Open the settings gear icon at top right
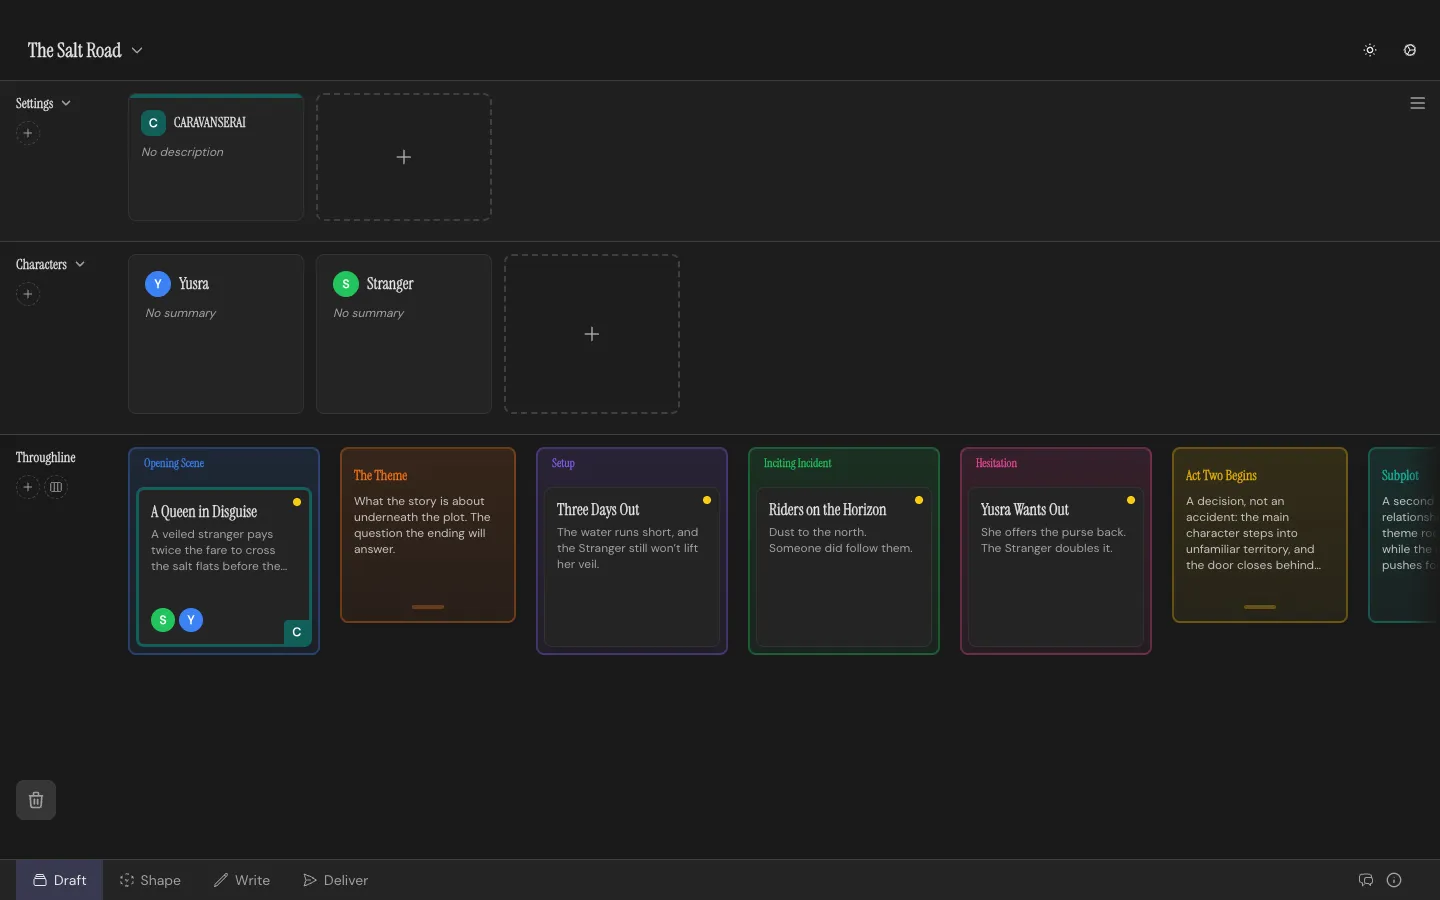1440x900 pixels. (x=1410, y=50)
